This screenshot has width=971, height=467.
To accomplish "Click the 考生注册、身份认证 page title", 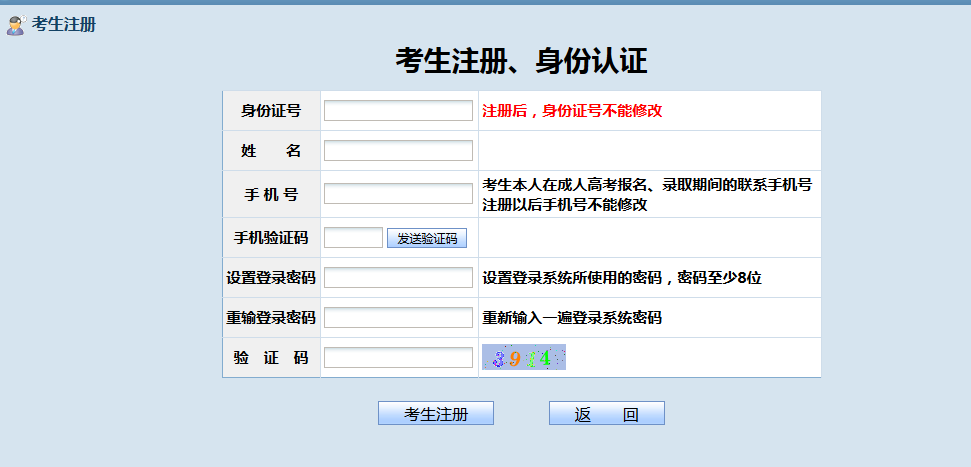I will 521,62.
